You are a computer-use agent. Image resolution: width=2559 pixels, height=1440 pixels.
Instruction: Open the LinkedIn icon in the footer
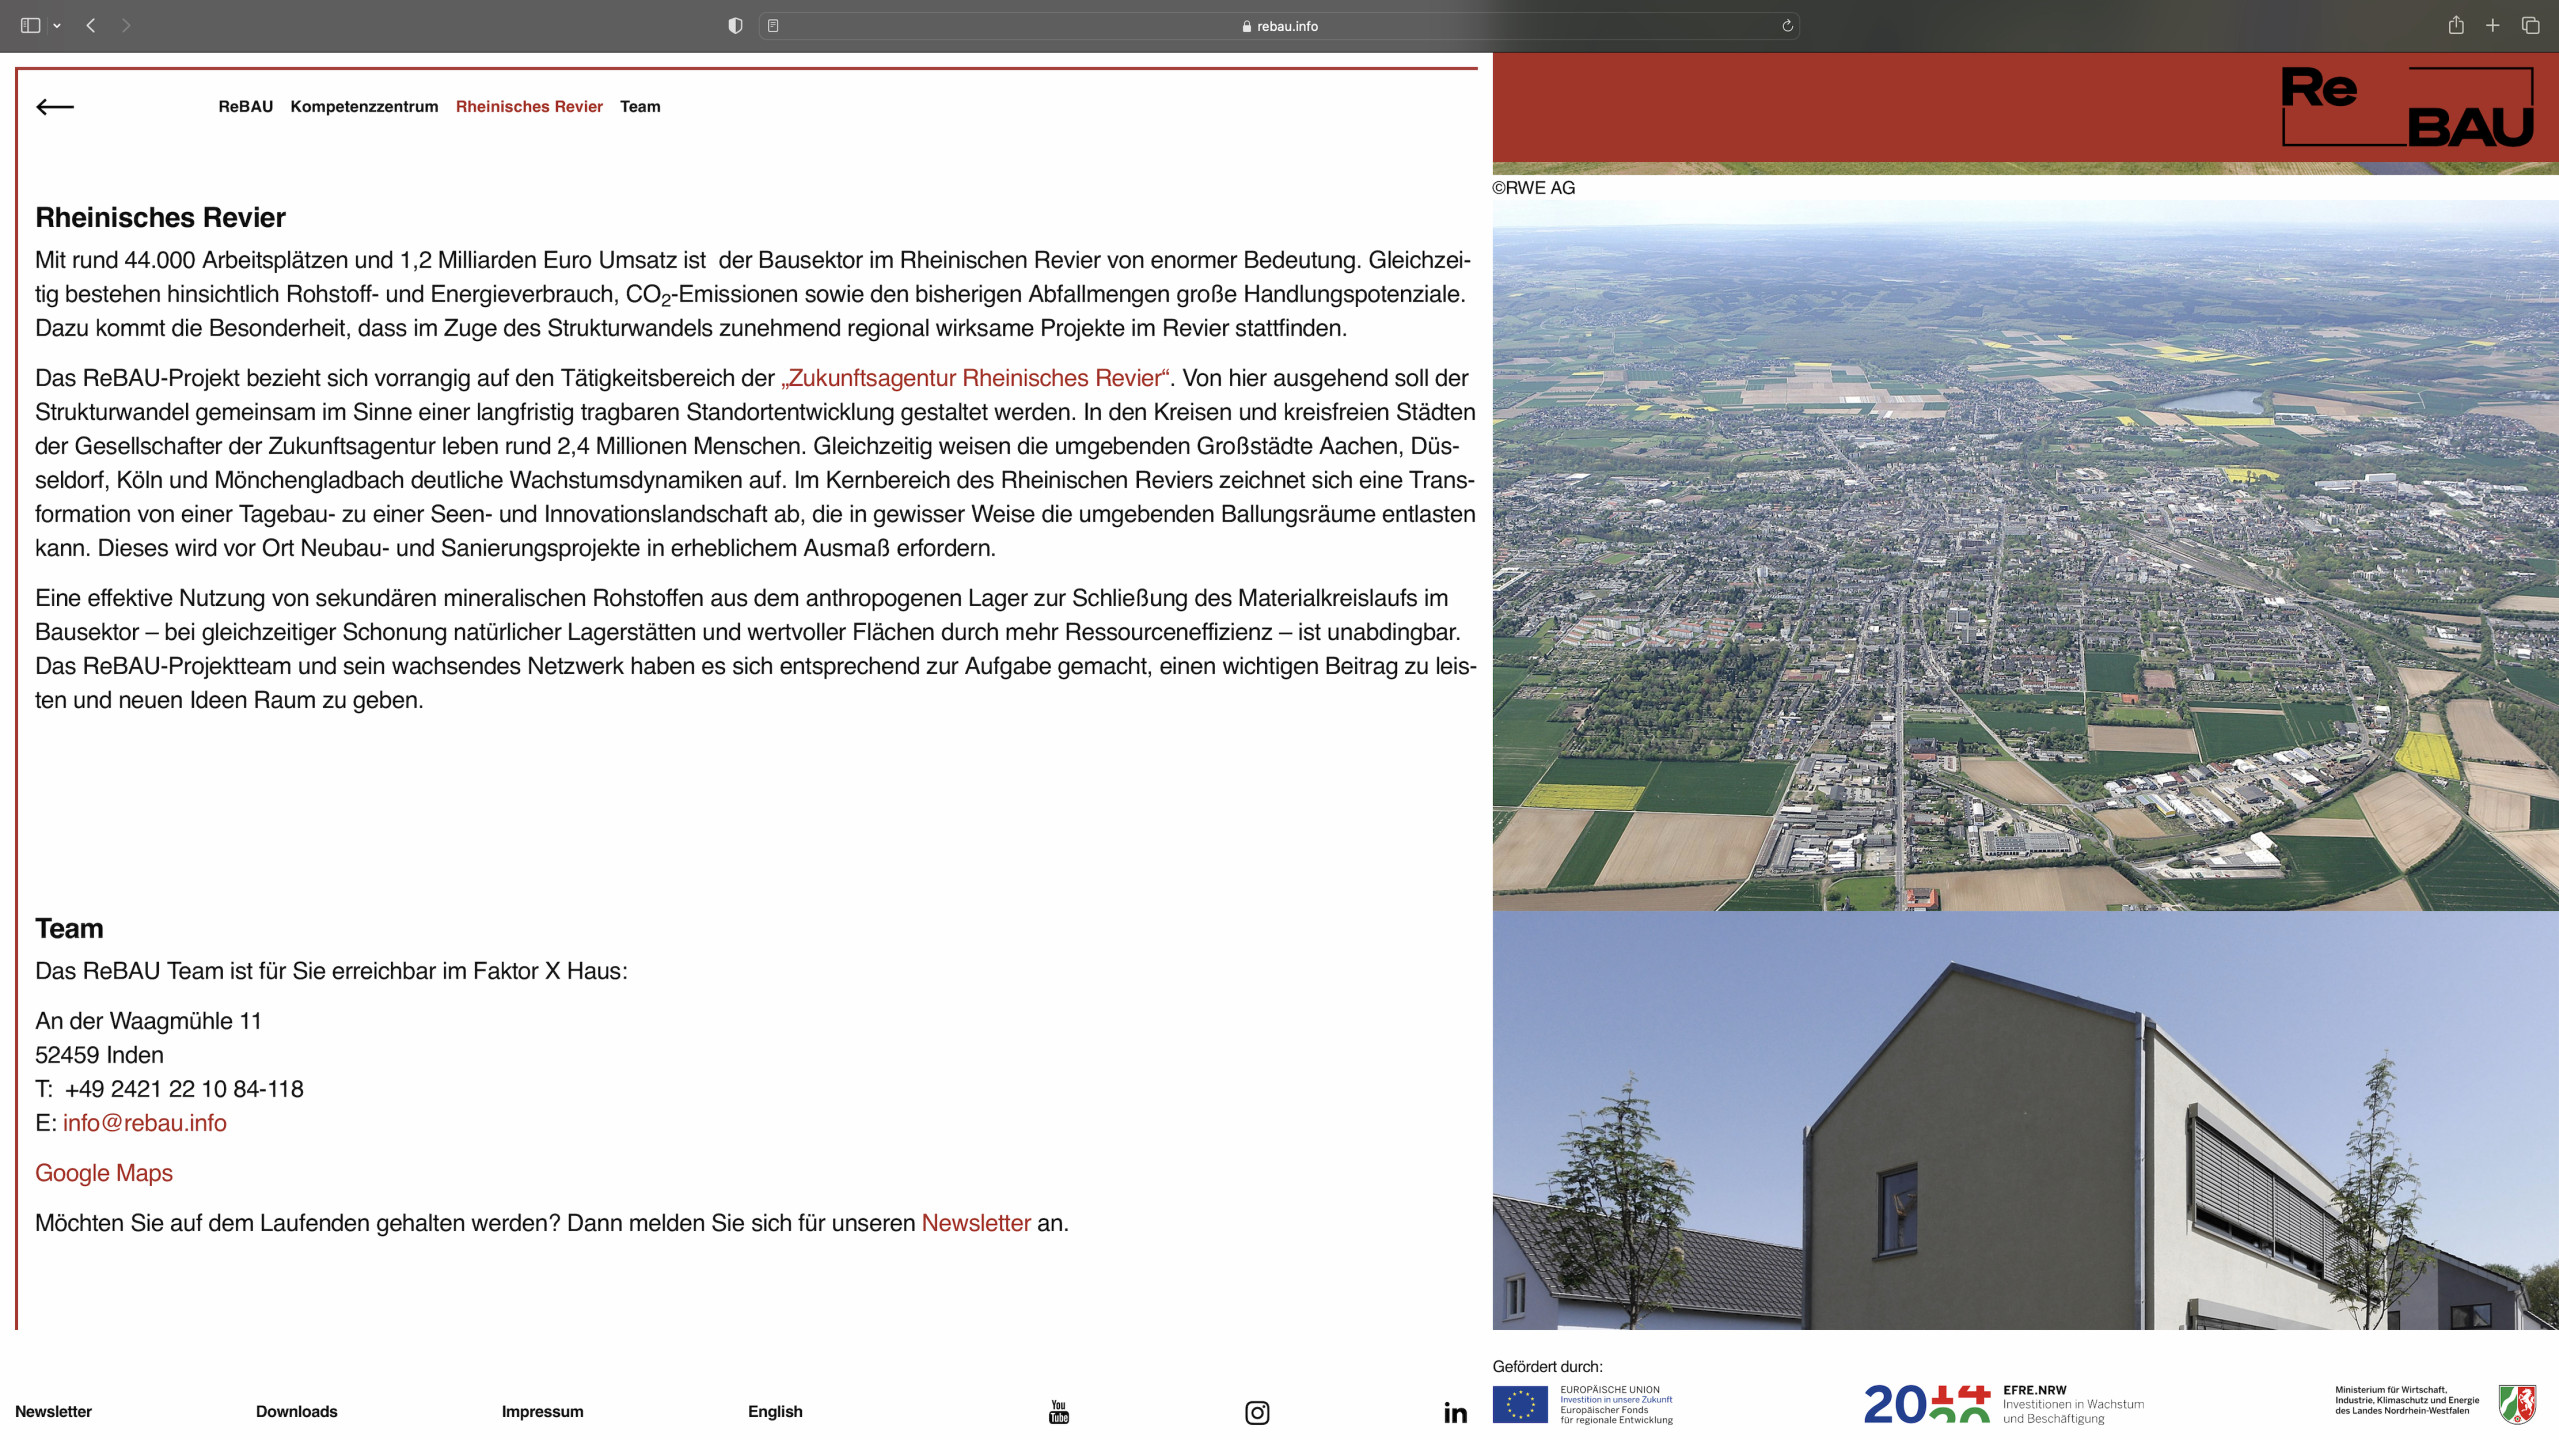coord(1455,1412)
